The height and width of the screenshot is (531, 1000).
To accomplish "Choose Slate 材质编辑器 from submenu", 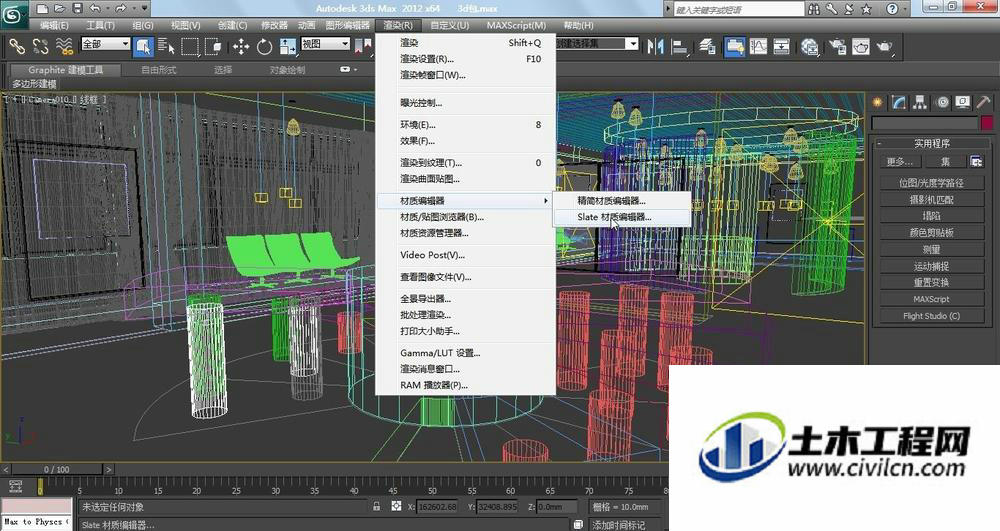I will [620, 217].
